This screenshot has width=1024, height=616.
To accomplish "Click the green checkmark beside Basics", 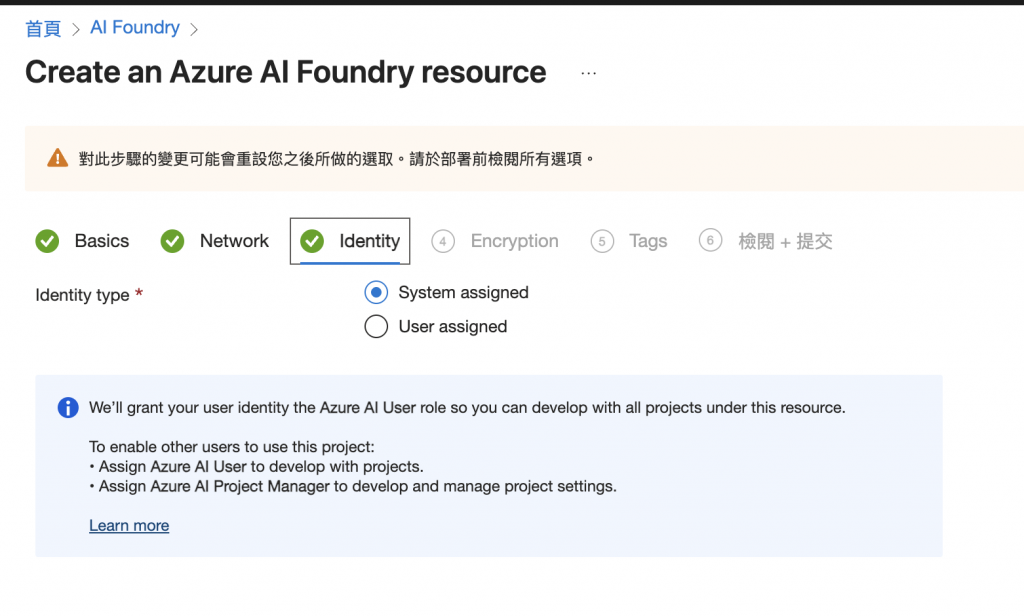I will [x=47, y=241].
